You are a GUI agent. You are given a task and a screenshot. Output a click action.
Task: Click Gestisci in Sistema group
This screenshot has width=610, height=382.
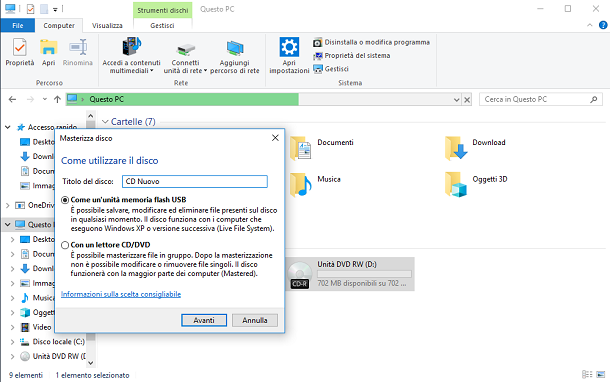click(x=331, y=69)
